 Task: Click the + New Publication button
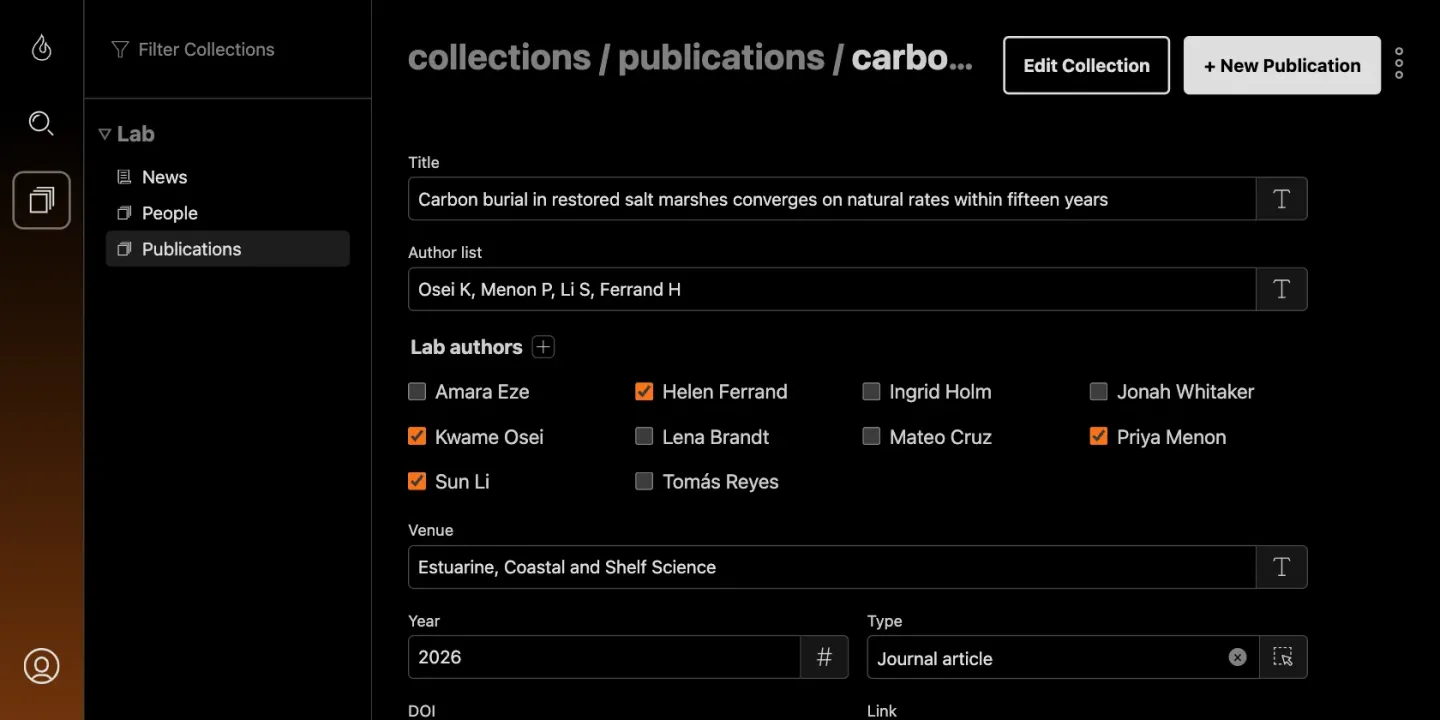pyautogui.click(x=1282, y=65)
